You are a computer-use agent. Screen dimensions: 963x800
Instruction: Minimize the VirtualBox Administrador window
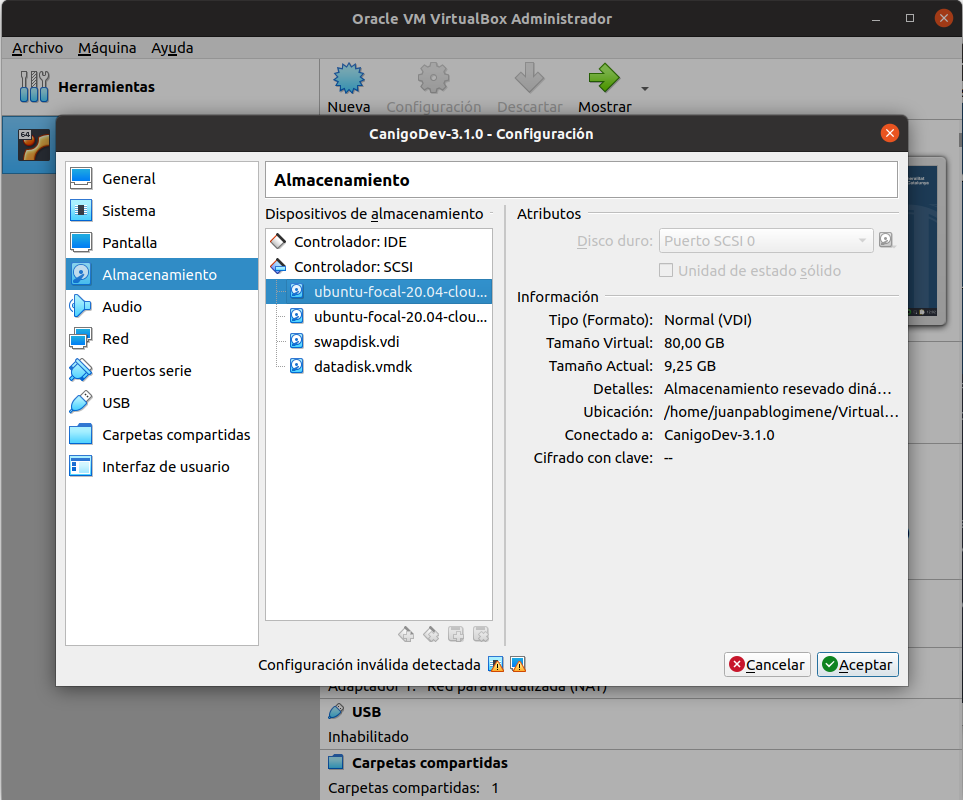click(x=876, y=18)
